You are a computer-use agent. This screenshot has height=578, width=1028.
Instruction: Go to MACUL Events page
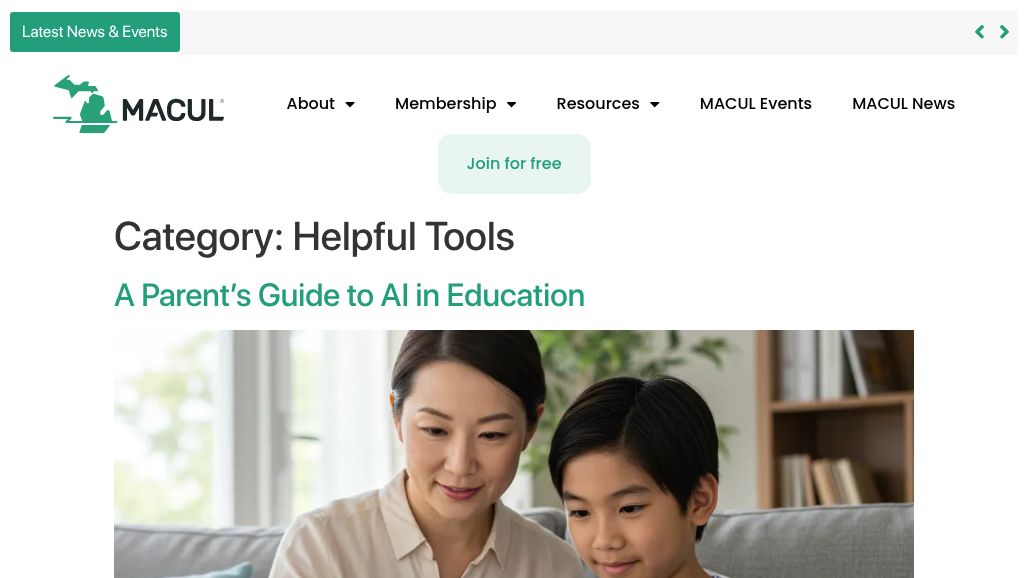click(x=755, y=104)
